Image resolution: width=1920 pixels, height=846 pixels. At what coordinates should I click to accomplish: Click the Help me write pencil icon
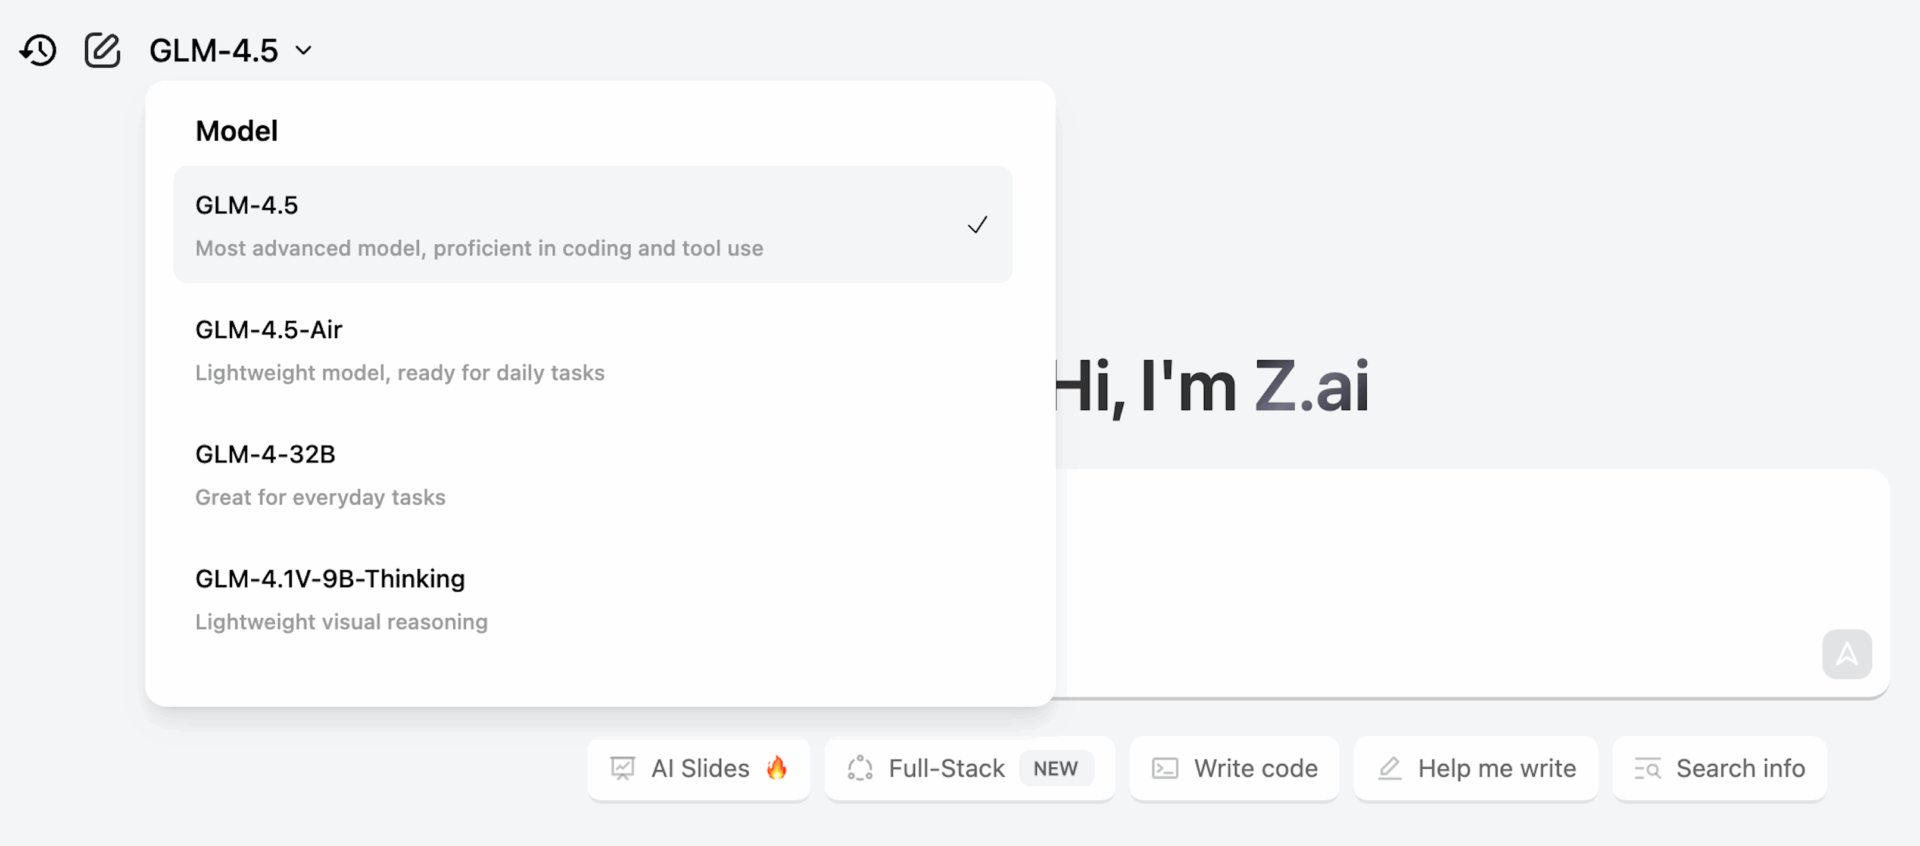click(1389, 768)
